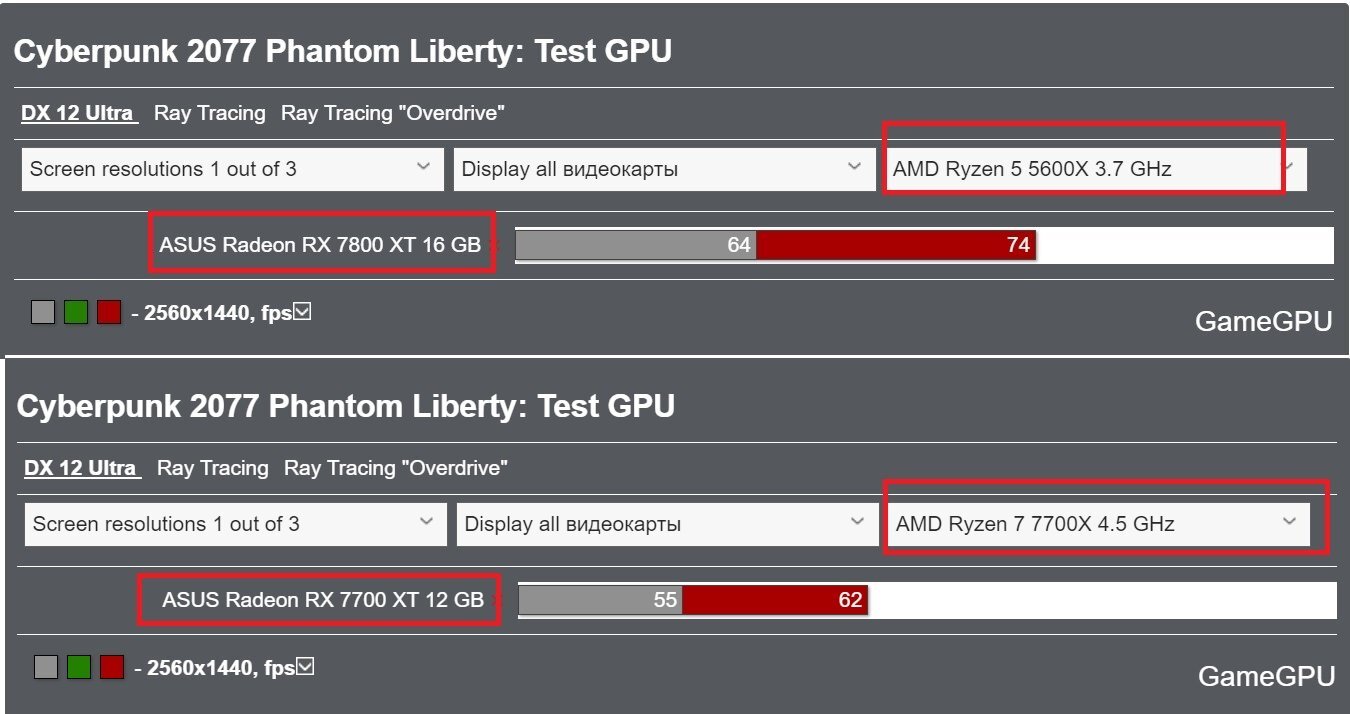Open the Ryzen 5 5600X processor dropdown
This screenshot has width=1350, height=714.
1096,169
